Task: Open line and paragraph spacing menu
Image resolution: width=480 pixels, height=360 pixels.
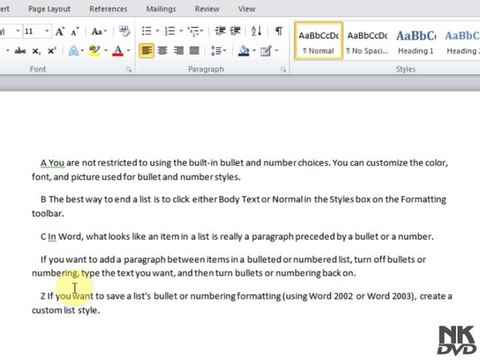Action: coord(218,51)
